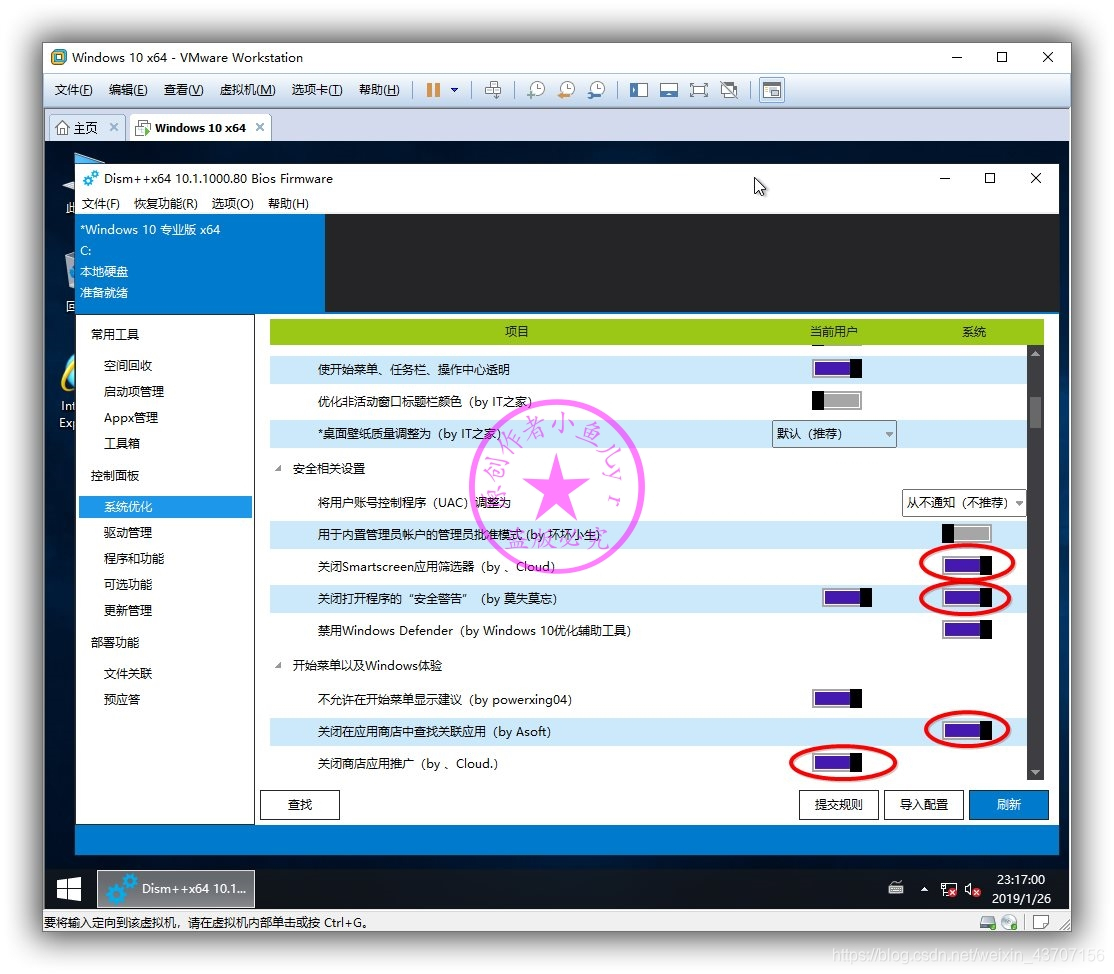Toggle built-in administrator approval mode switch
The width and height of the screenshot is (1114, 974).
[966, 534]
